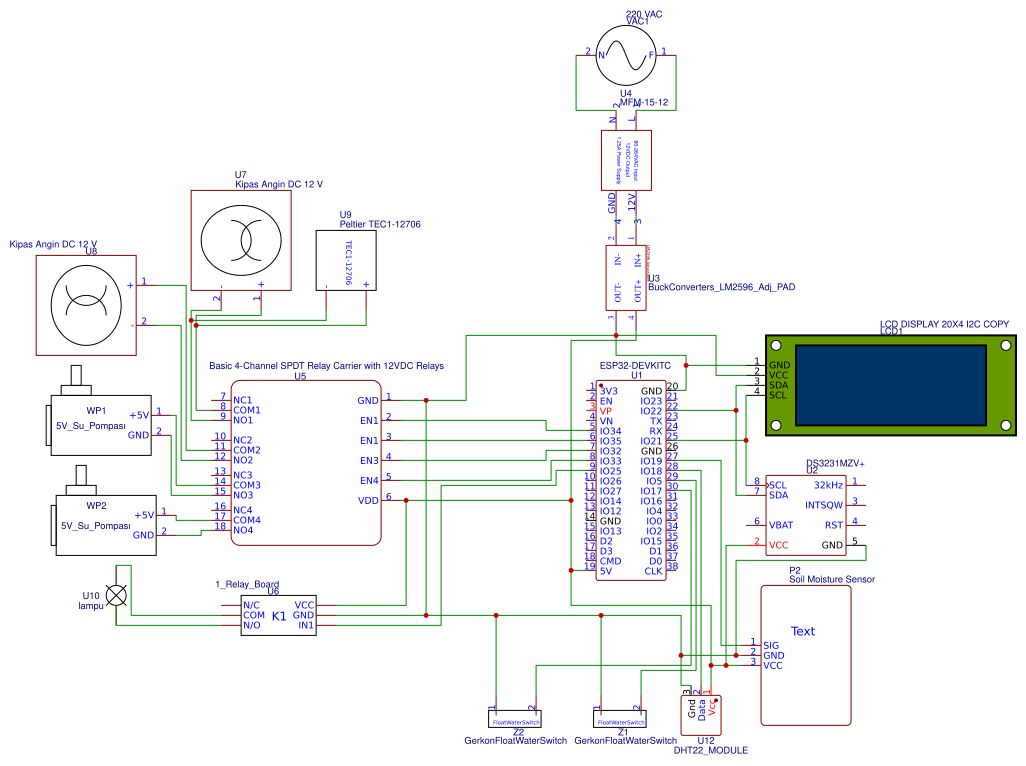Click the 'VDD' pin label on relay carrier
The height and width of the screenshot is (766, 1026).
(368, 500)
